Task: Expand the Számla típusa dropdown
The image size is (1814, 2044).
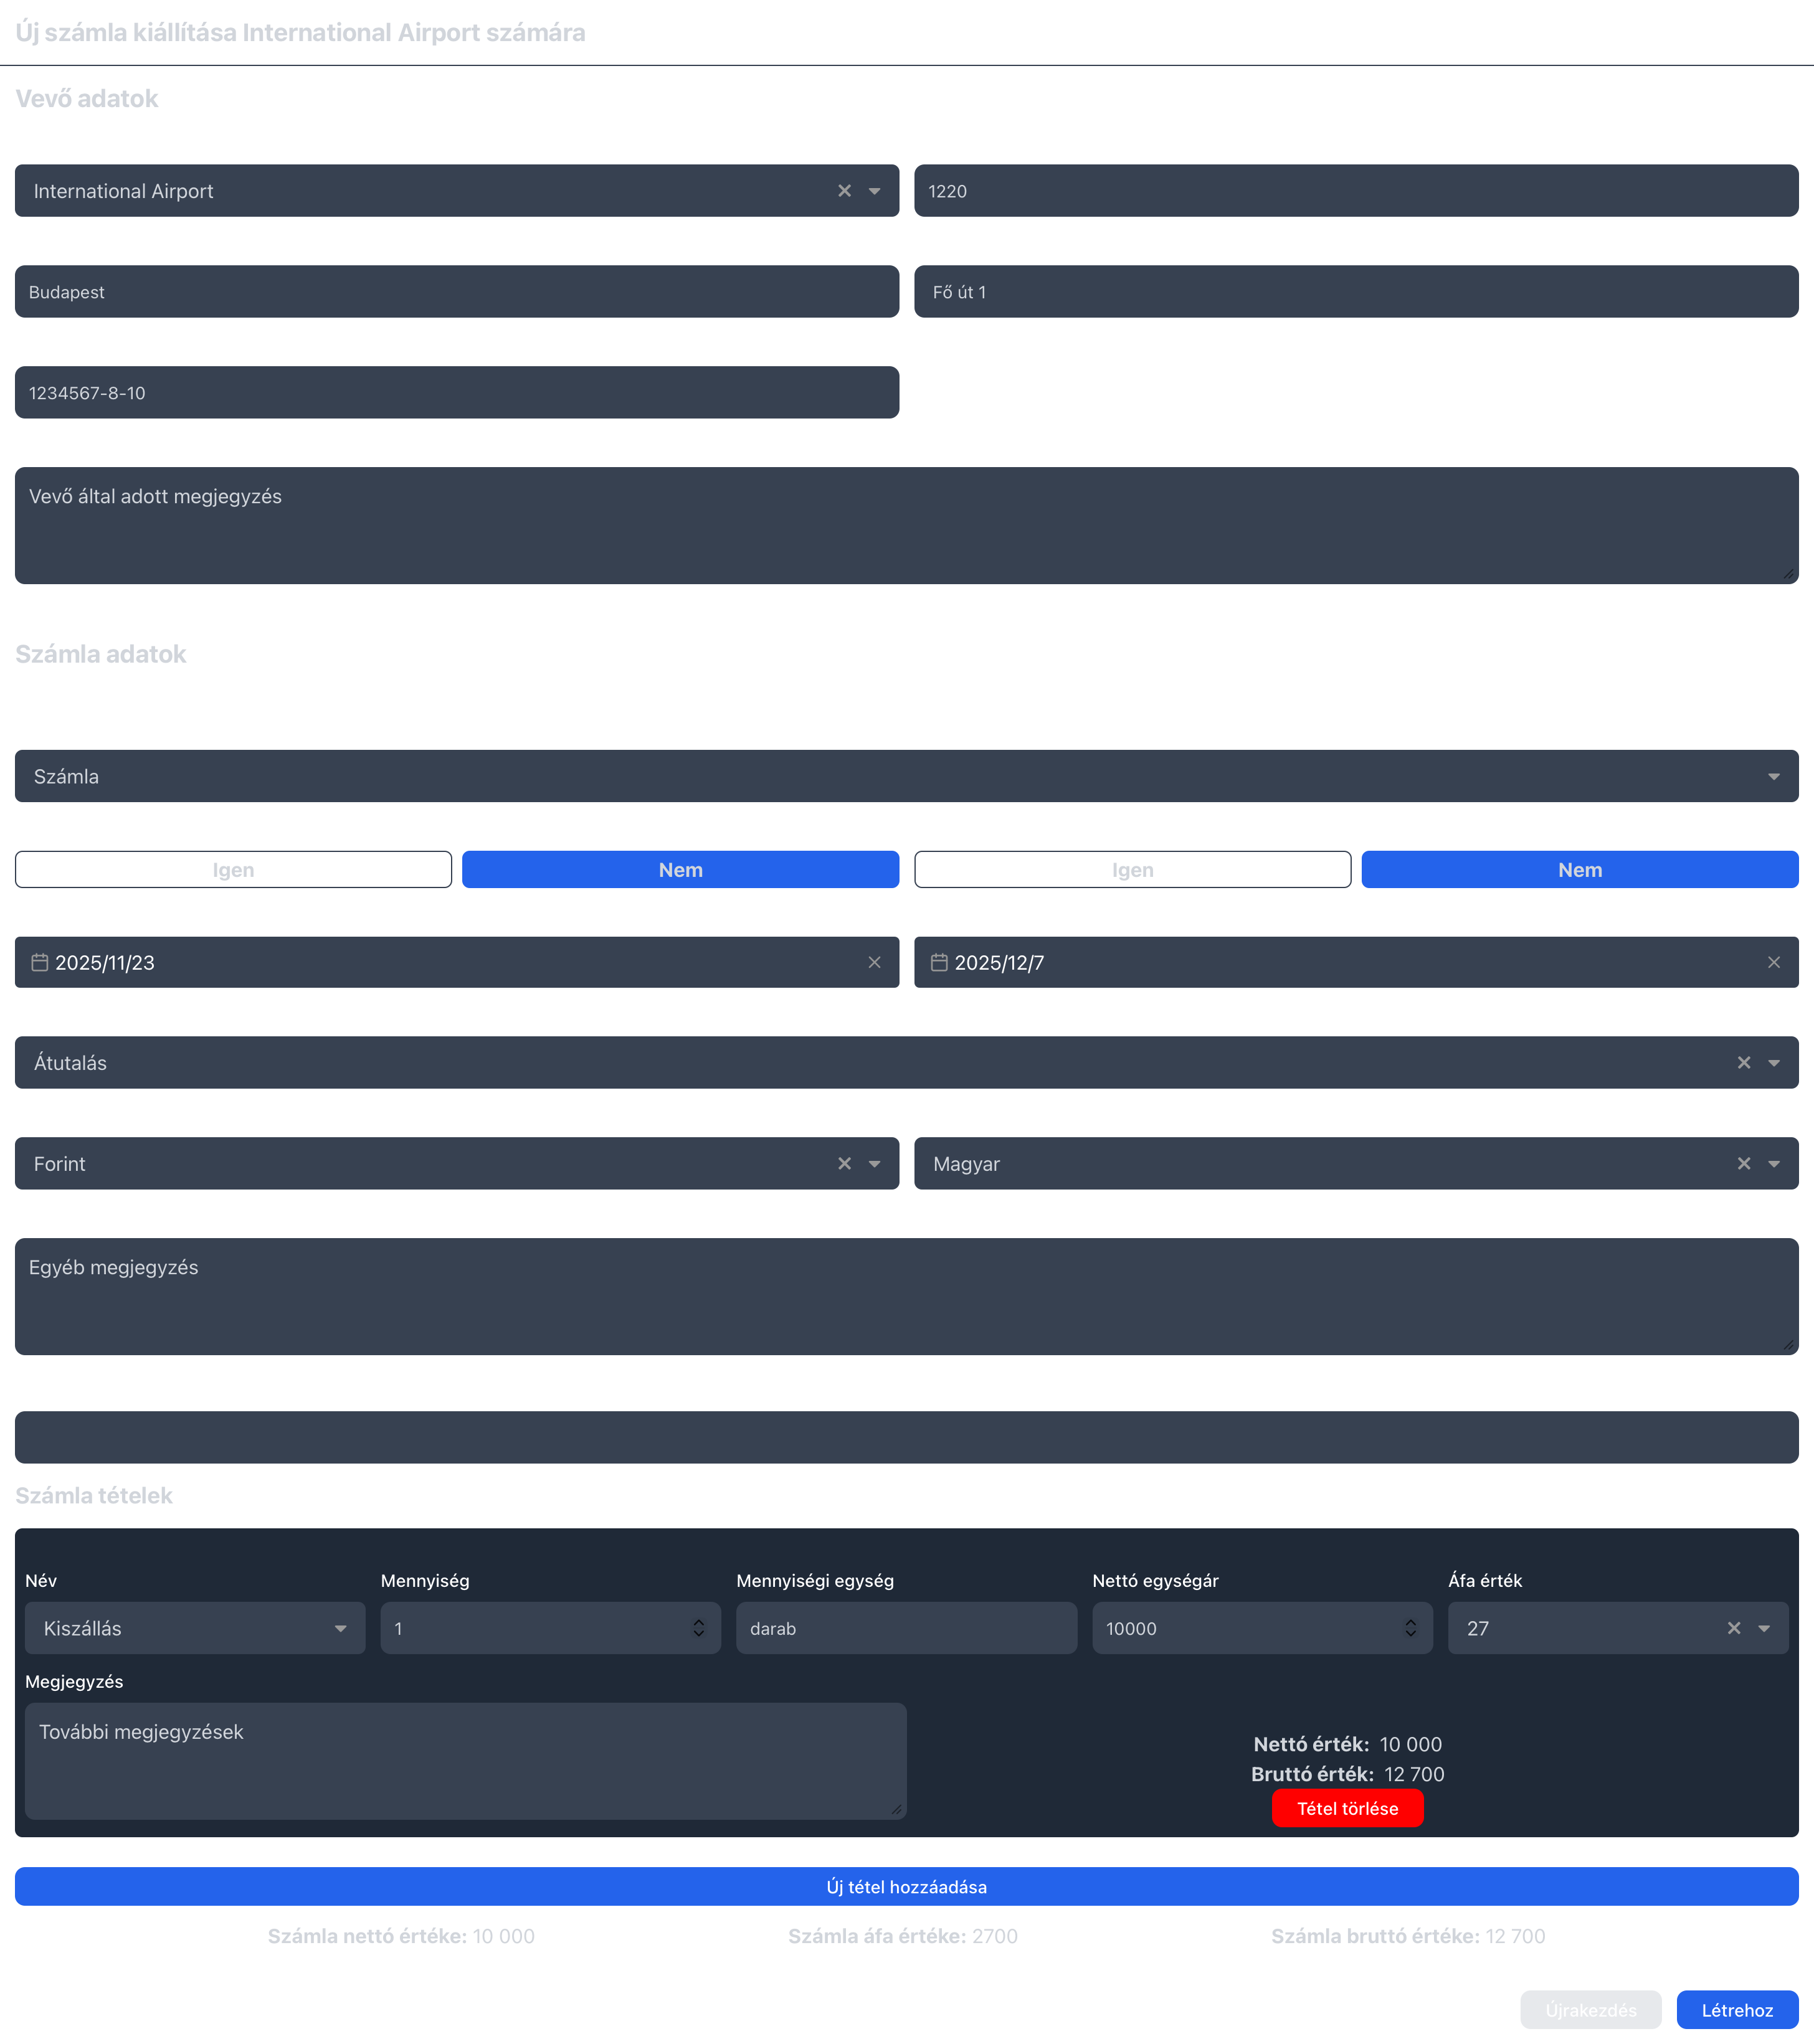Action: (1773, 777)
